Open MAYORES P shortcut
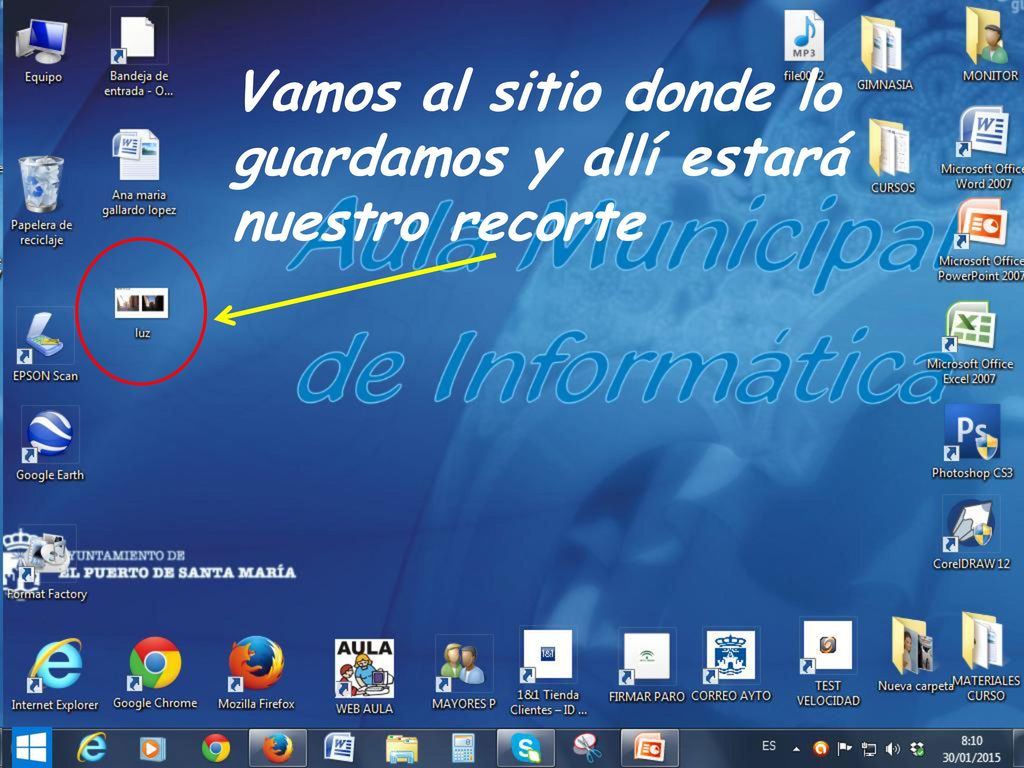 click(464, 675)
